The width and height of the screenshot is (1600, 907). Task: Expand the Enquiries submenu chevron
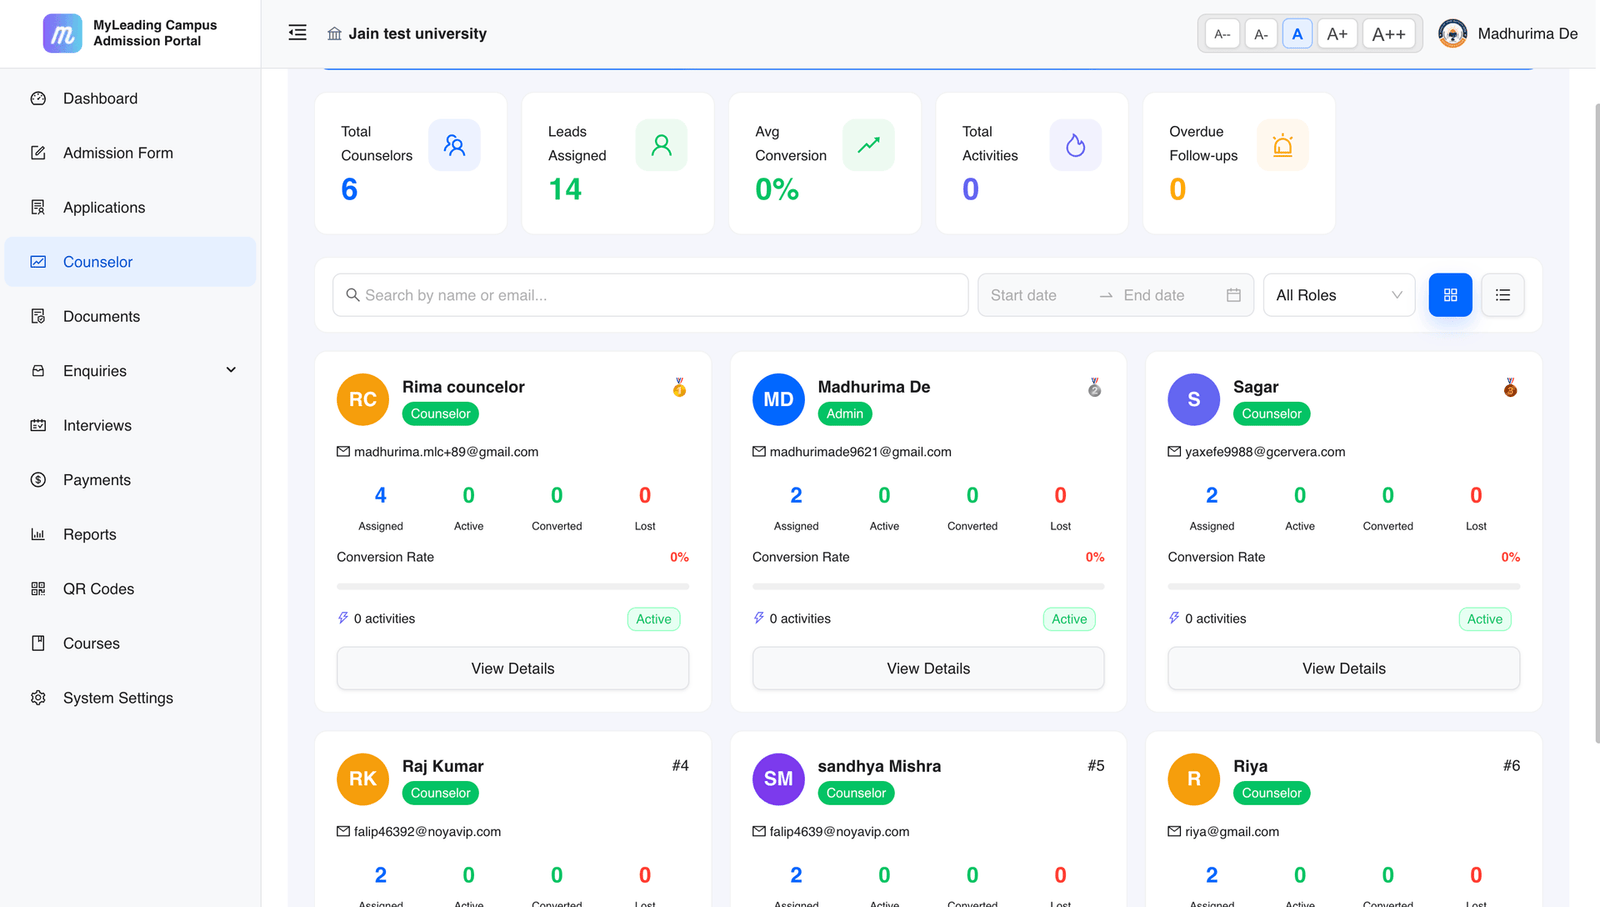point(231,370)
